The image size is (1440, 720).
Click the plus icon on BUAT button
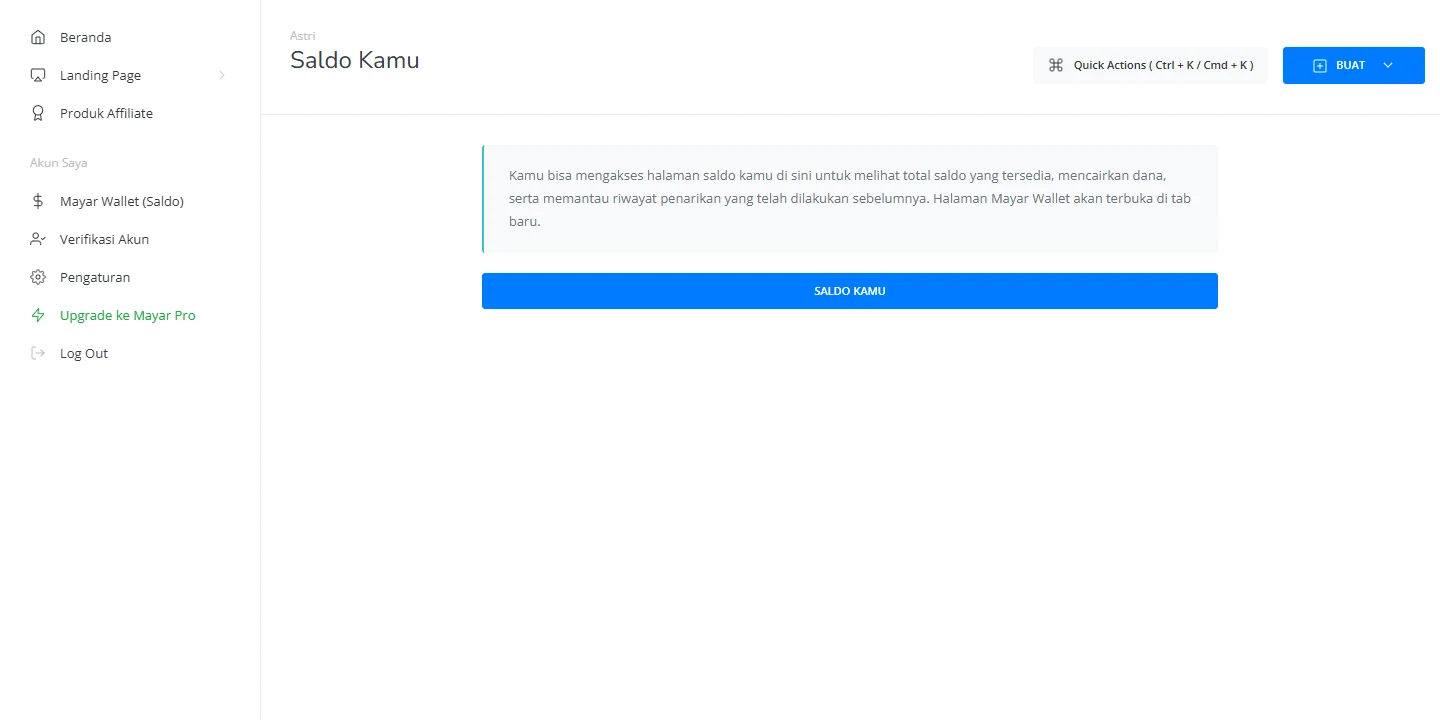click(x=1320, y=65)
